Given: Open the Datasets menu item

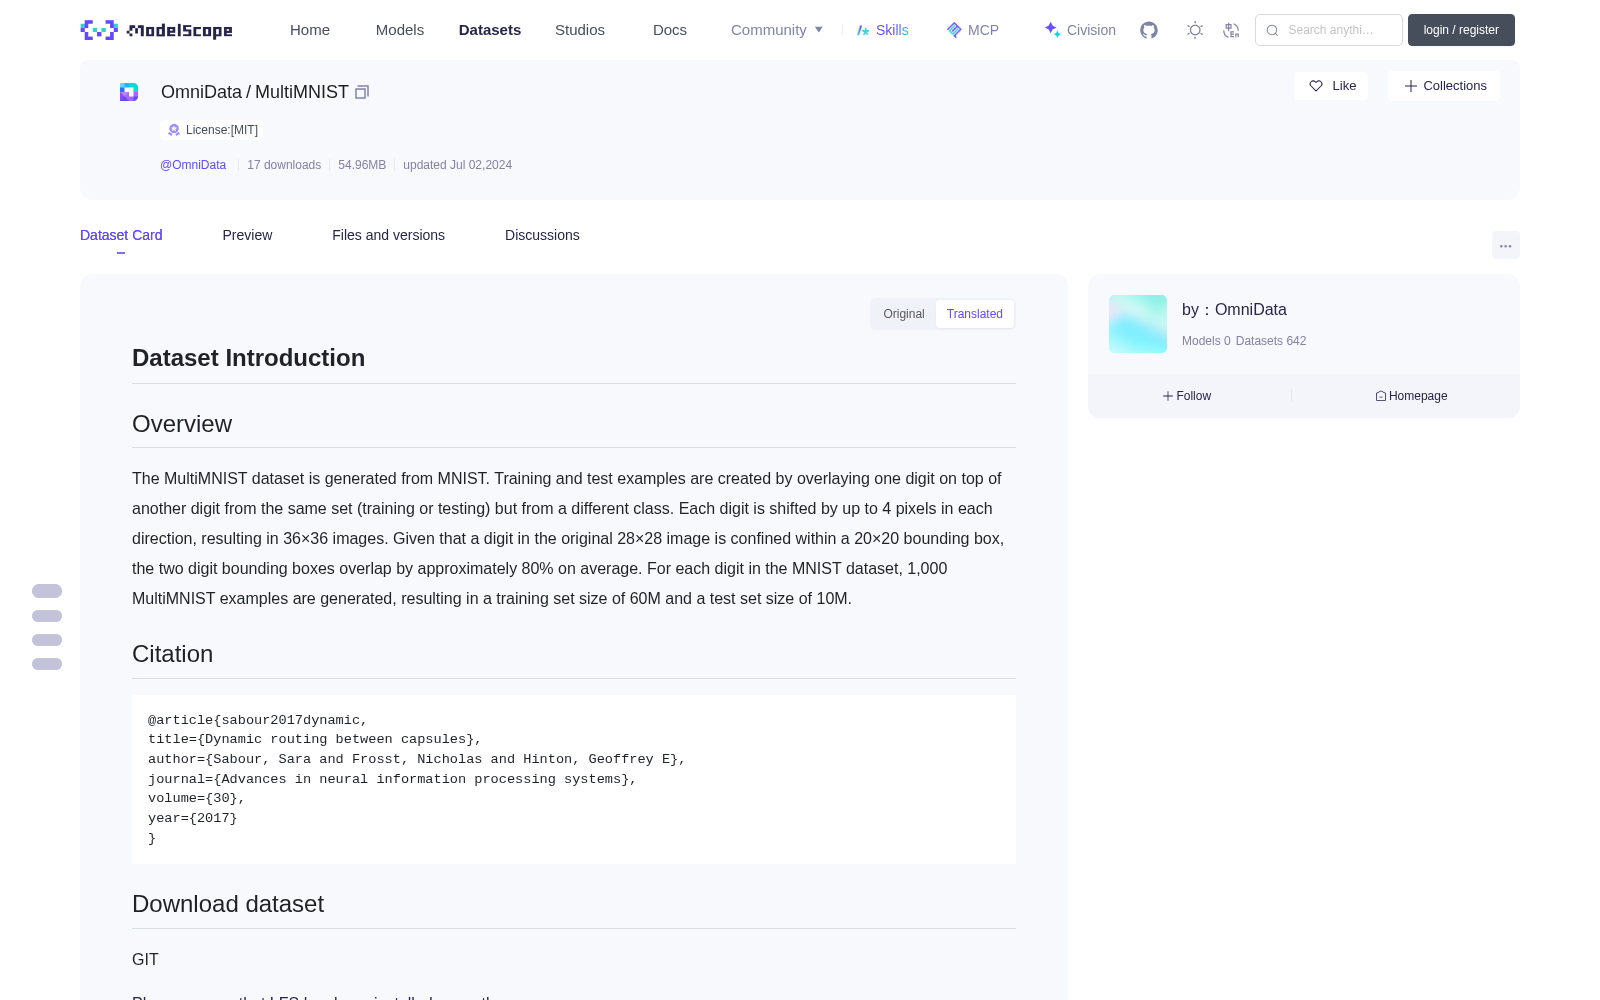Looking at the screenshot, I should (x=490, y=30).
